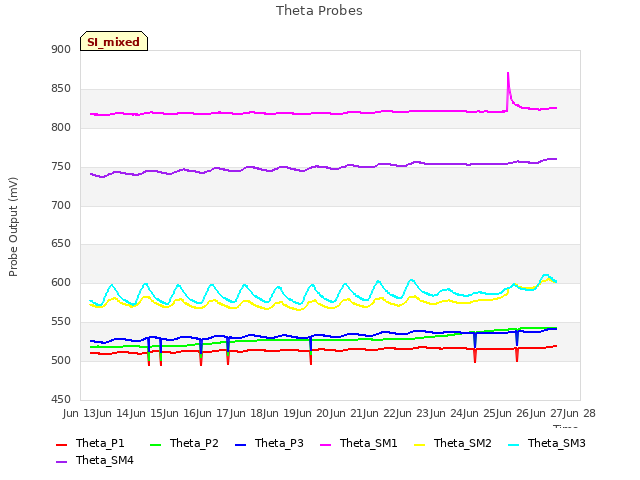Click the blue Theta_P3 legend swatch
Viewport: 640px width, 480px height.
[x=241, y=444]
